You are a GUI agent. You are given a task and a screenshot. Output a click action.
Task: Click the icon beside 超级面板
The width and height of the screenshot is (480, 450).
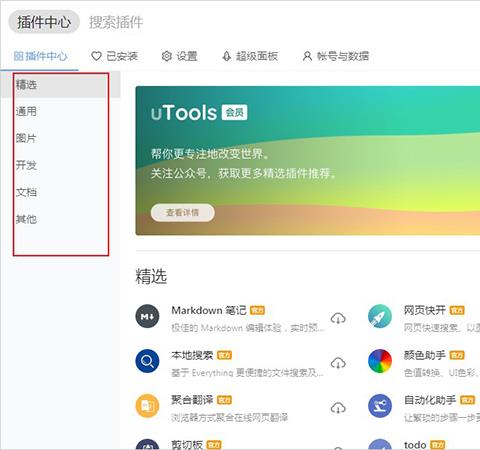tap(227, 56)
